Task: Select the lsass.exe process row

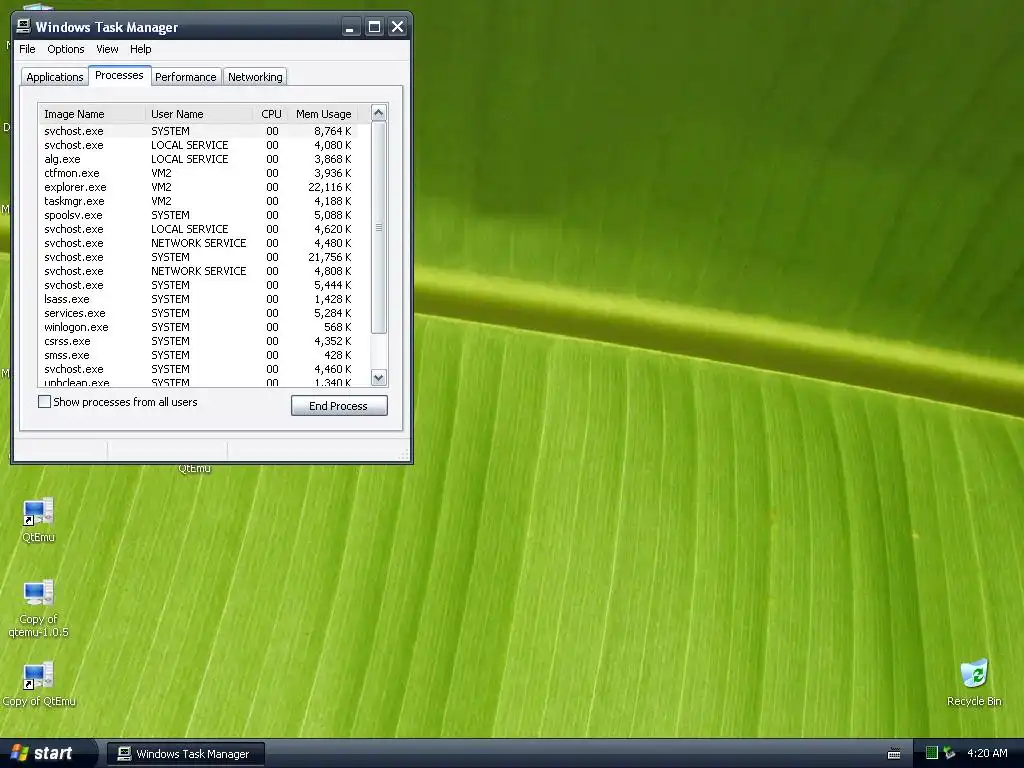Action: pos(198,299)
